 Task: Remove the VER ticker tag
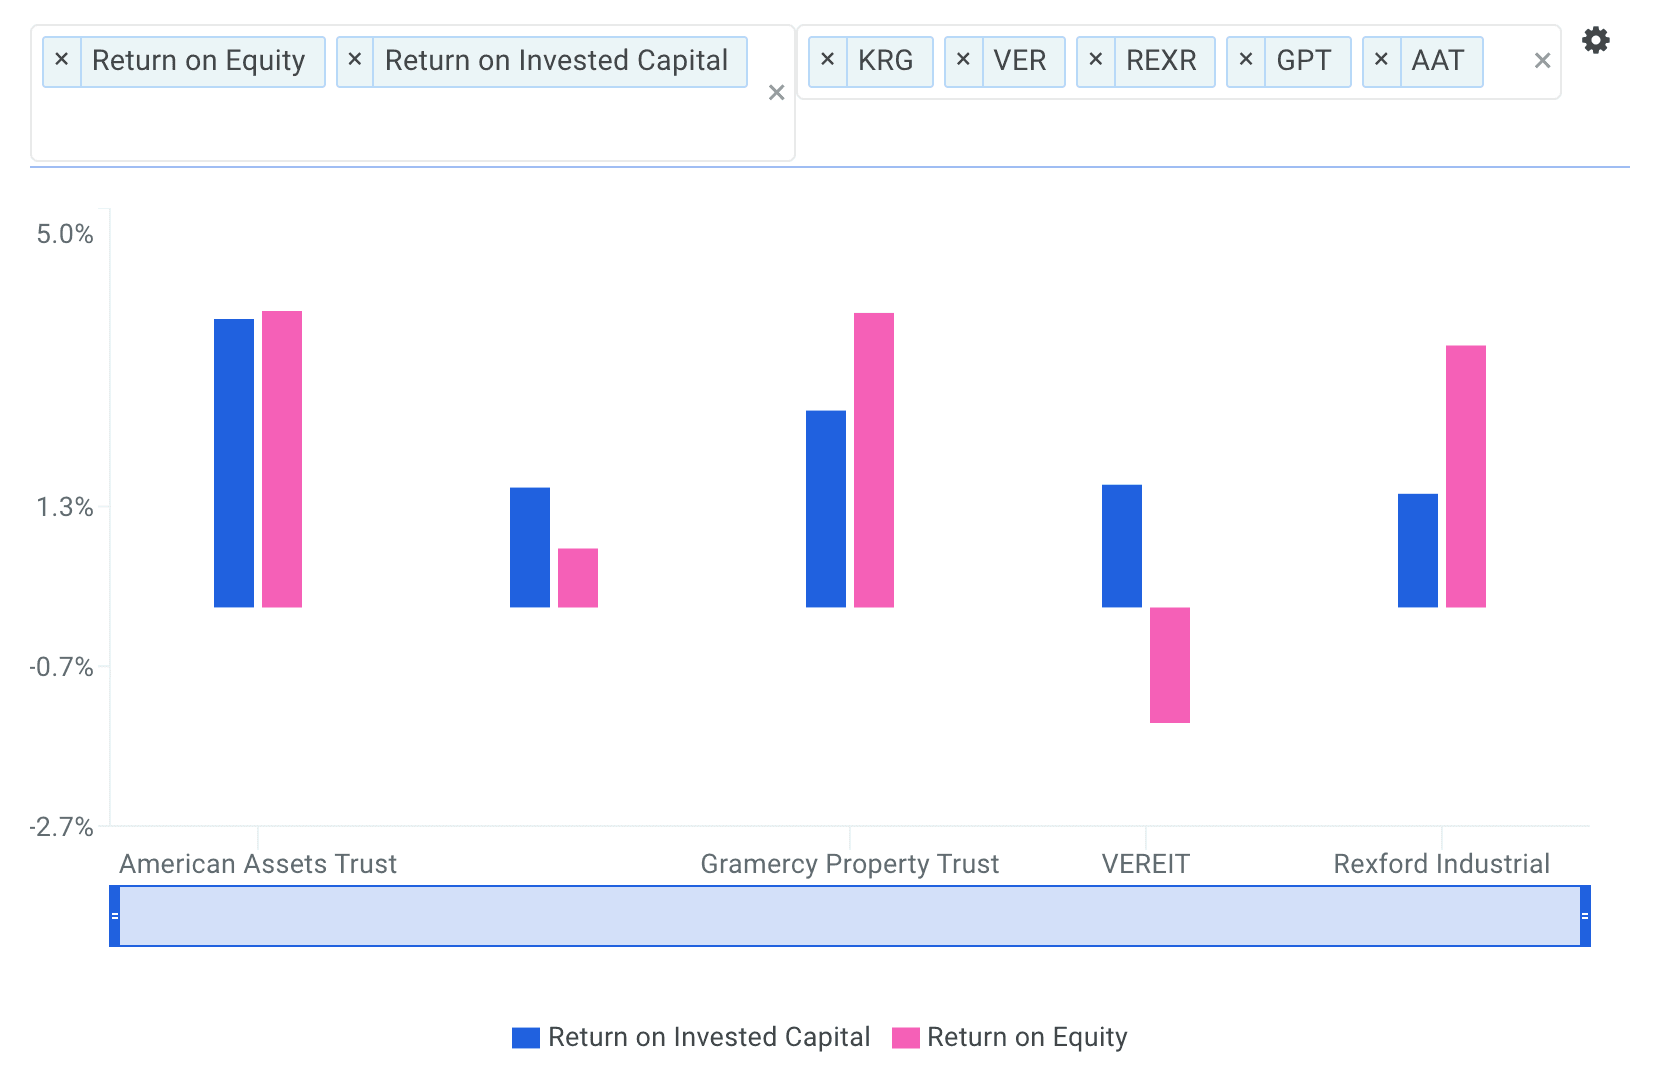(963, 60)
